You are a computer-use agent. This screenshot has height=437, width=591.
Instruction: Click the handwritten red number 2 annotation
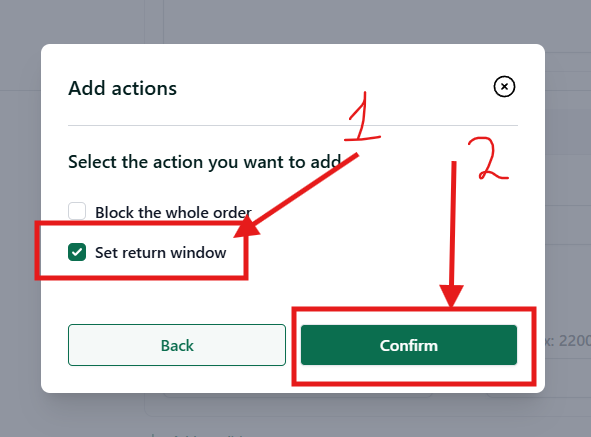pyautogui.click(x=487, y=158)
